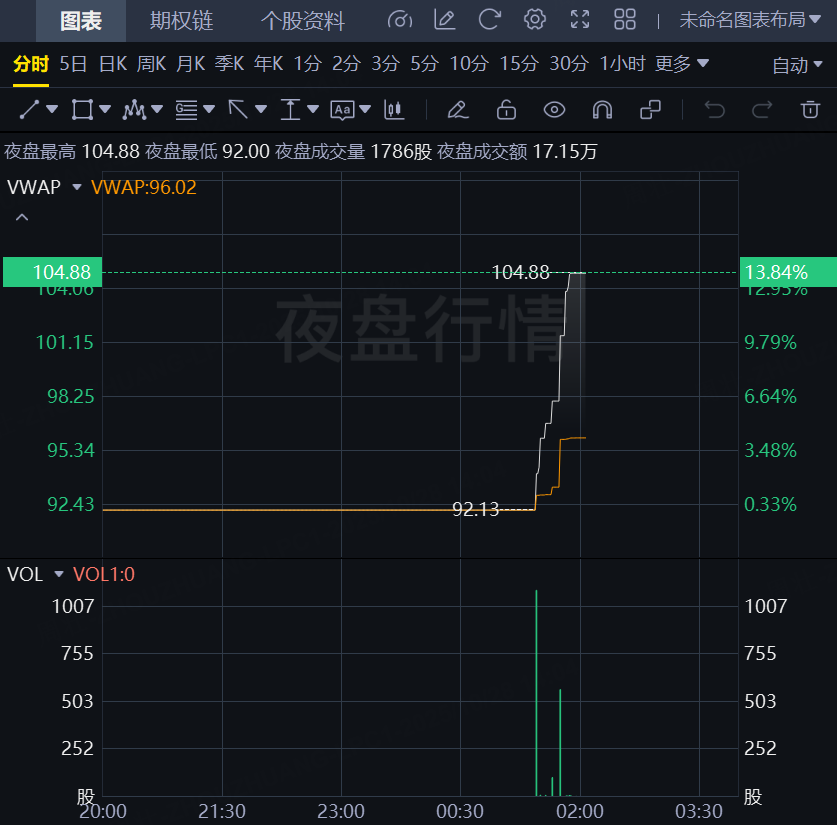The width and height of the screenshot is (837, 825).
Task: Select the Aa text annotation tool
Action: [342, 110]
